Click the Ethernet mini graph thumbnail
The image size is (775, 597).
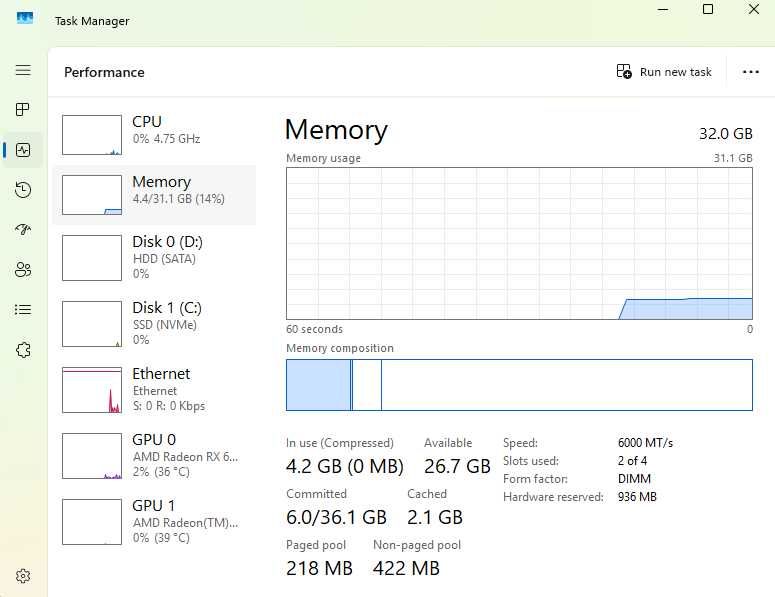pyautogui.click(x=92, y=390)
